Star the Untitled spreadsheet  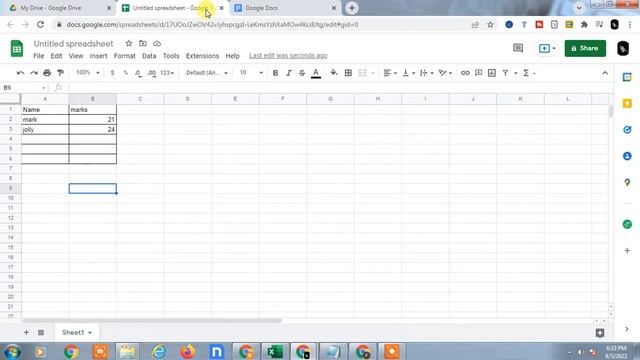point(129,43)
